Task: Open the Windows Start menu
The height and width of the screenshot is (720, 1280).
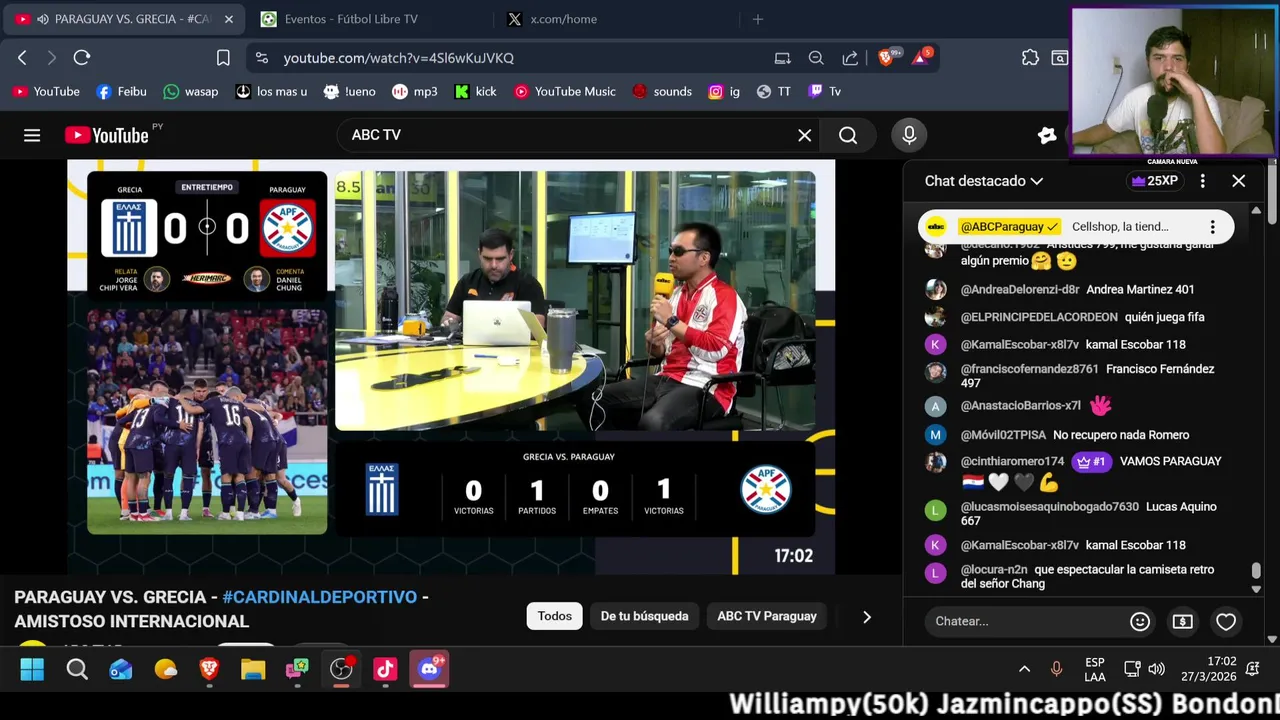Action: [32, 669]
